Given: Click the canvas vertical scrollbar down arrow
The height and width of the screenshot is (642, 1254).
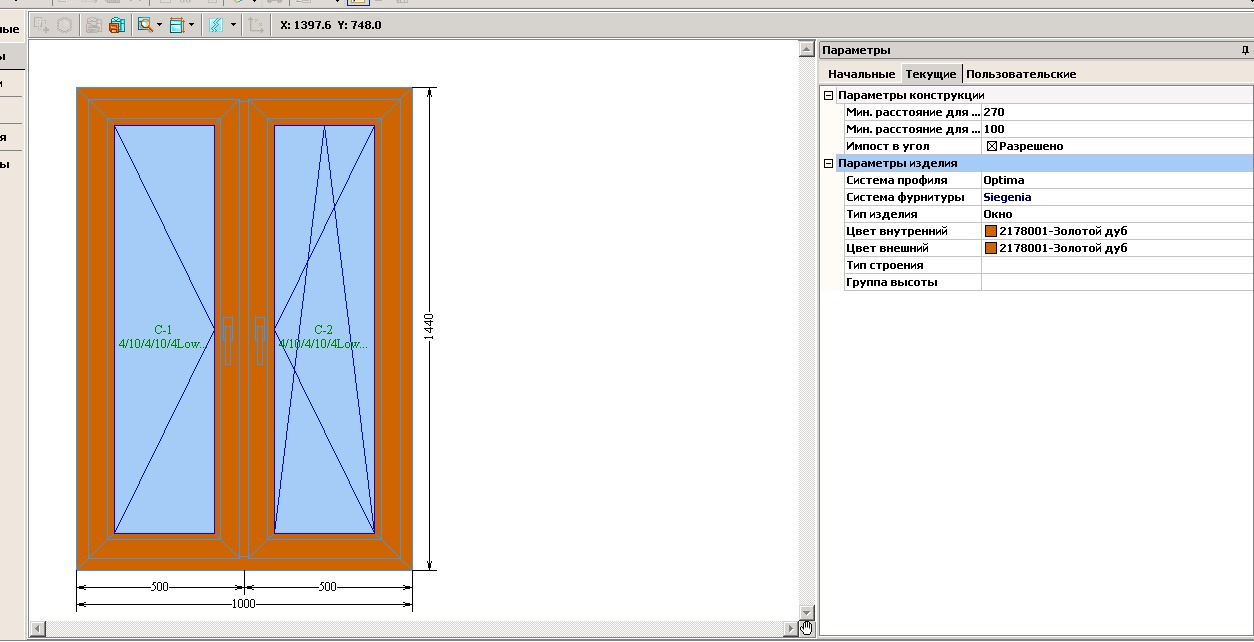Looking at the screenshot, I should [807, 612].
